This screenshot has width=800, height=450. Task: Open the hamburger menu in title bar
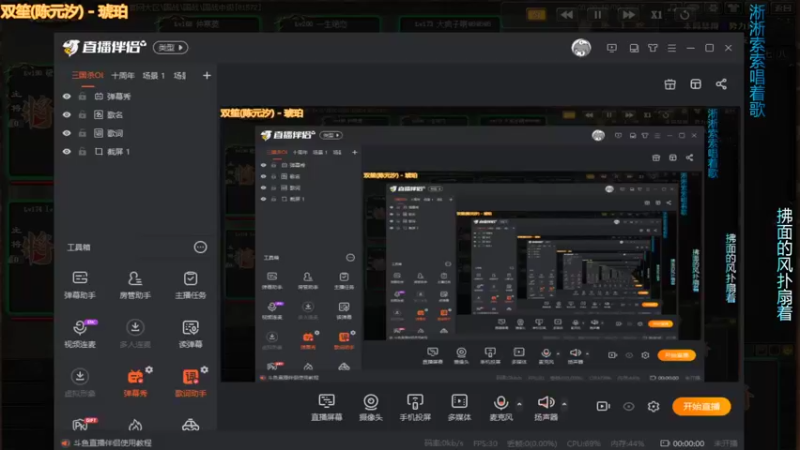coord(671,48)
